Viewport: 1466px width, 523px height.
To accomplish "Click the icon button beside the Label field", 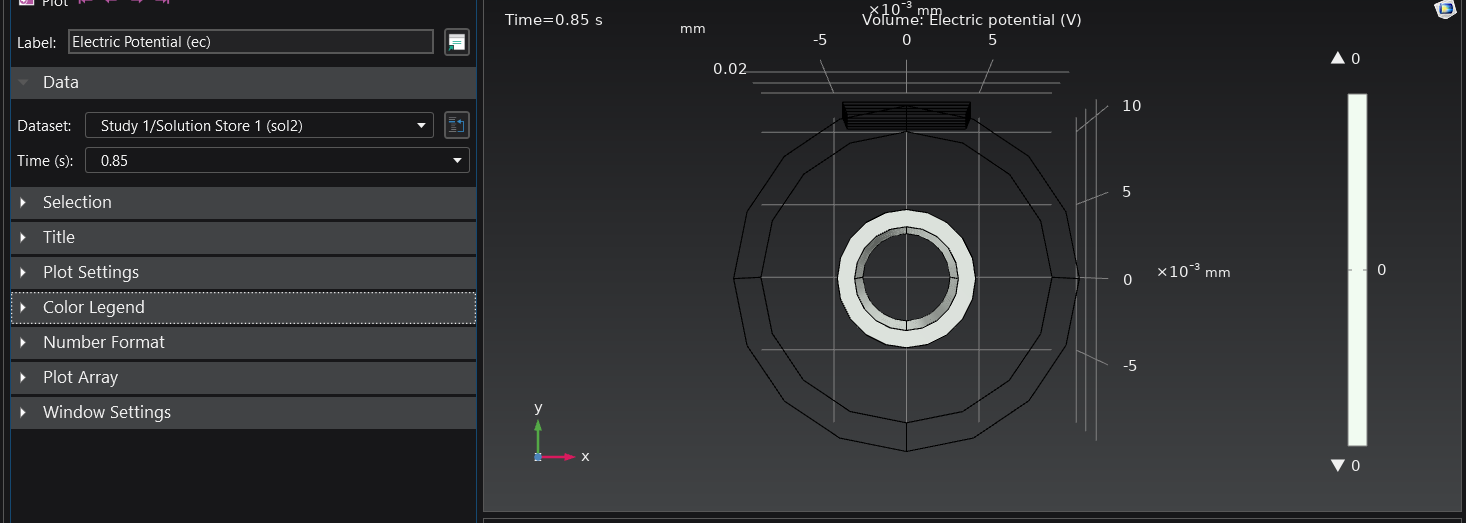I will [x=457, y=42].
